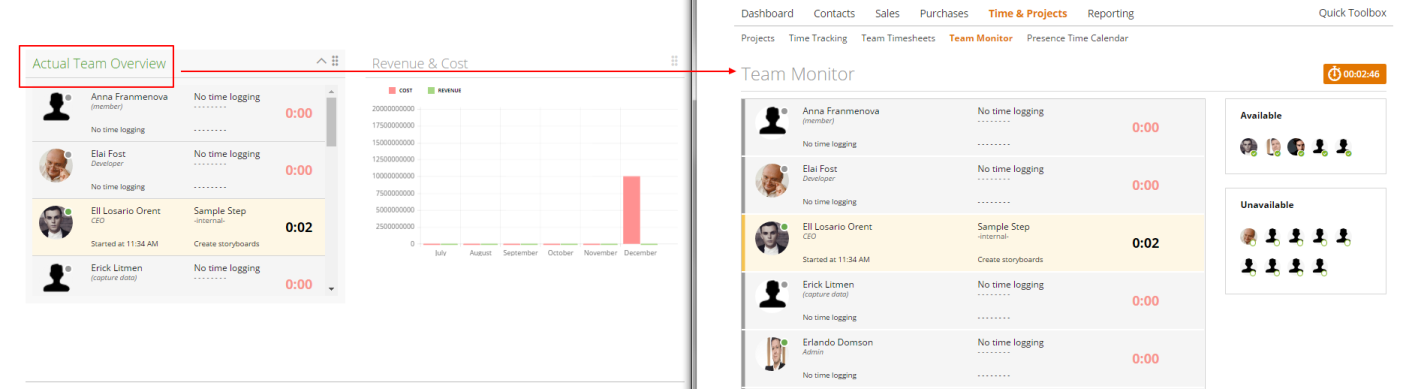Click 0:02 time value in Team Monitor

pos(1145,243)
